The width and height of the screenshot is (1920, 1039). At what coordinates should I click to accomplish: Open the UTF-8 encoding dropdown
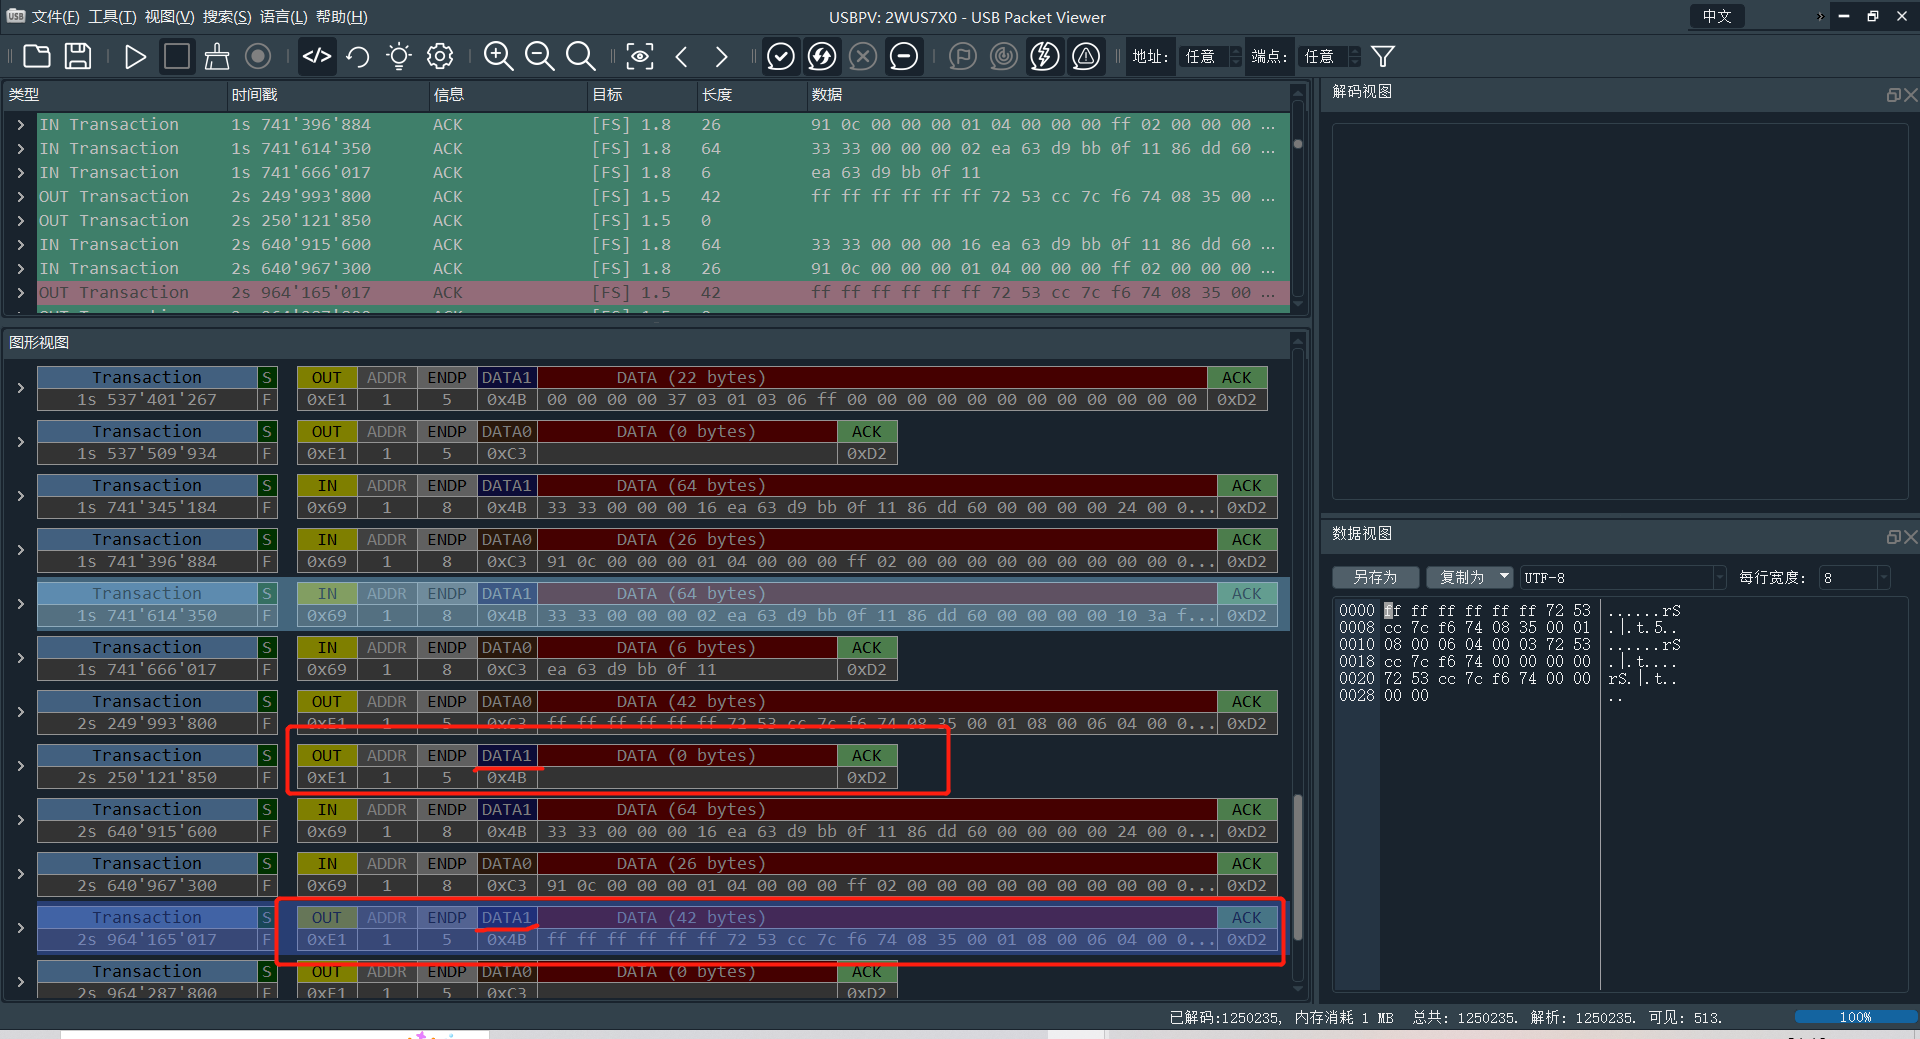[1620, 577]
